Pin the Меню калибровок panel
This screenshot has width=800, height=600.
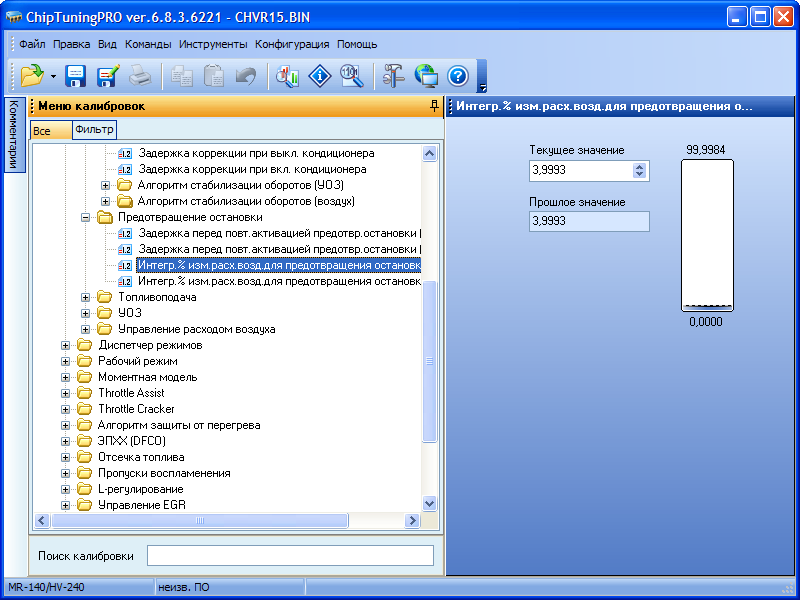[x=434, y=105]
